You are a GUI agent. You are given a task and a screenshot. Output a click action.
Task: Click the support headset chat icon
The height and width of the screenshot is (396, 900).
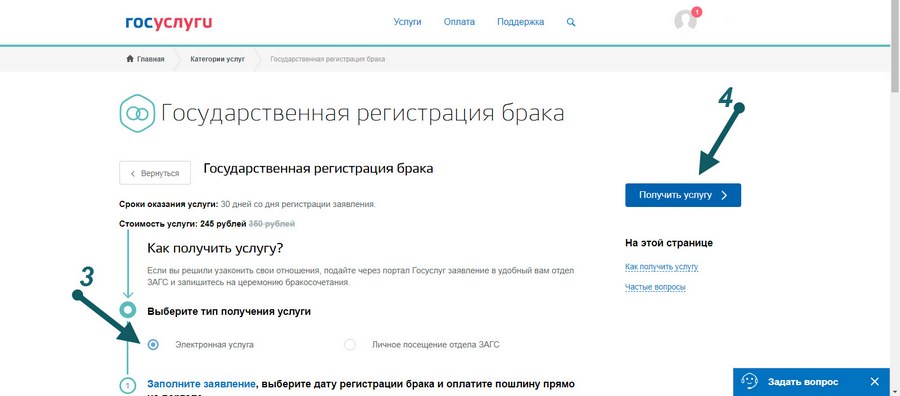coord(750,382)
